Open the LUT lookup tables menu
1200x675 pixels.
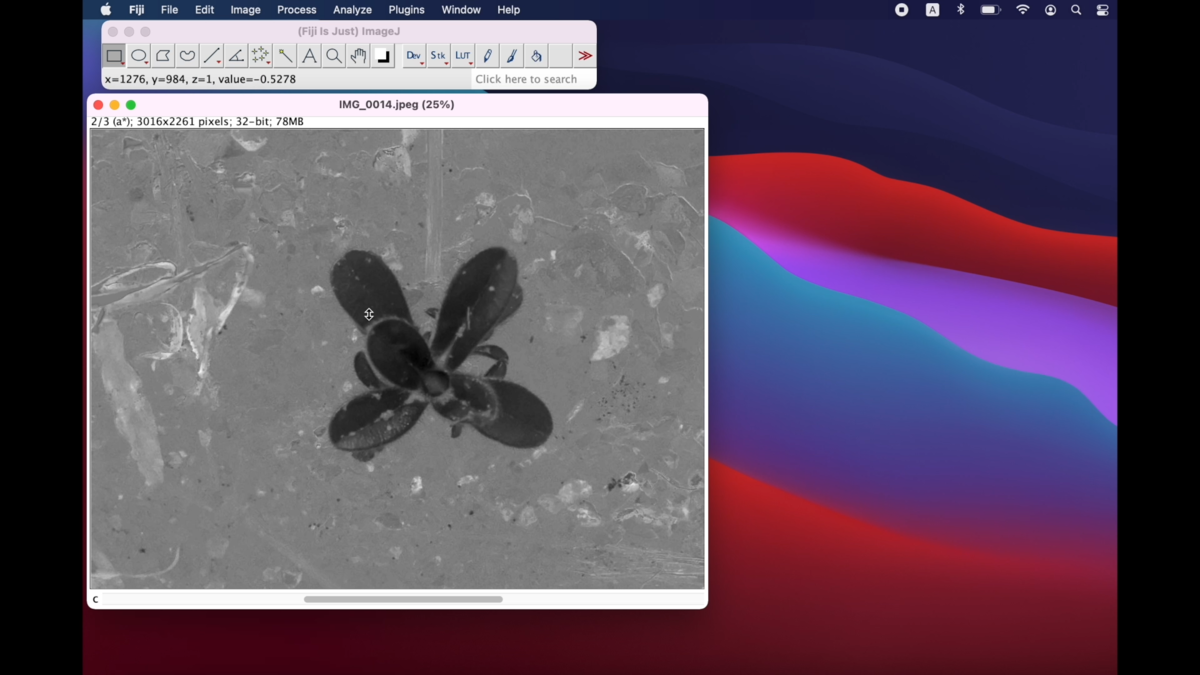463,56
